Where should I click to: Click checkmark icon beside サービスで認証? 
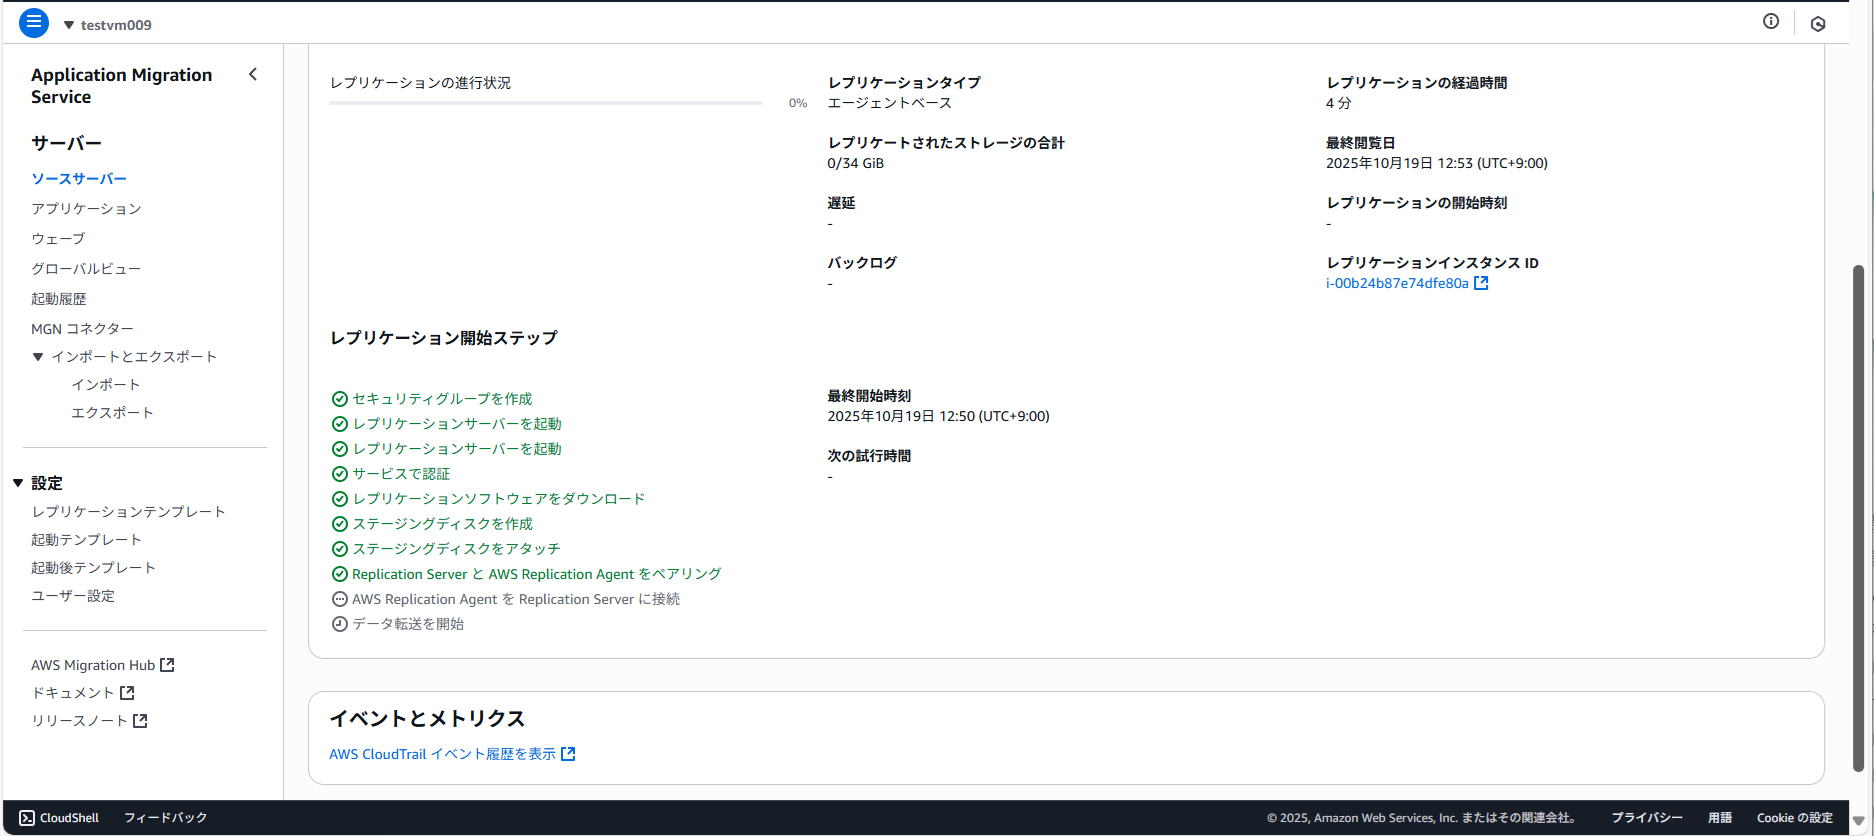point(340,474)
